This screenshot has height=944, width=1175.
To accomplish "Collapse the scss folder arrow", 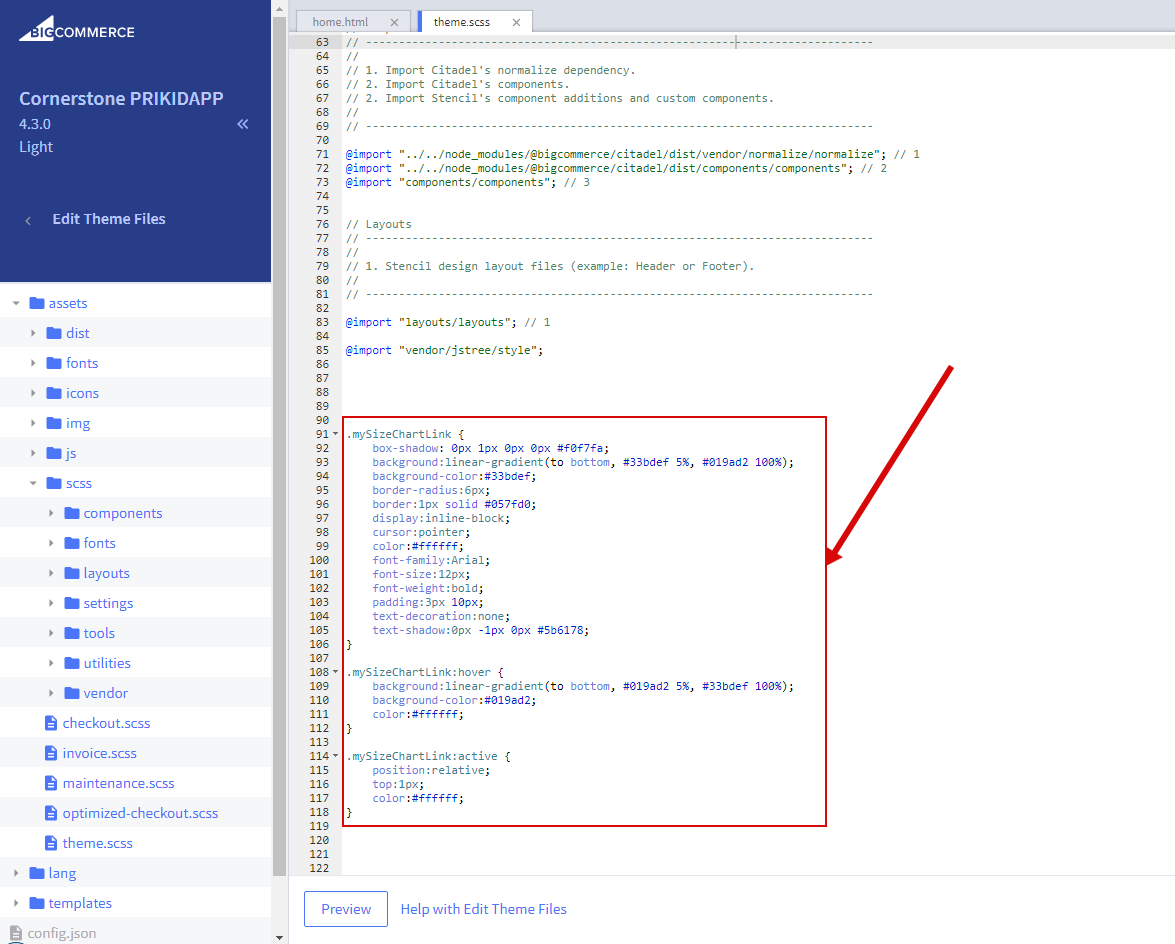I will point(33,483).
